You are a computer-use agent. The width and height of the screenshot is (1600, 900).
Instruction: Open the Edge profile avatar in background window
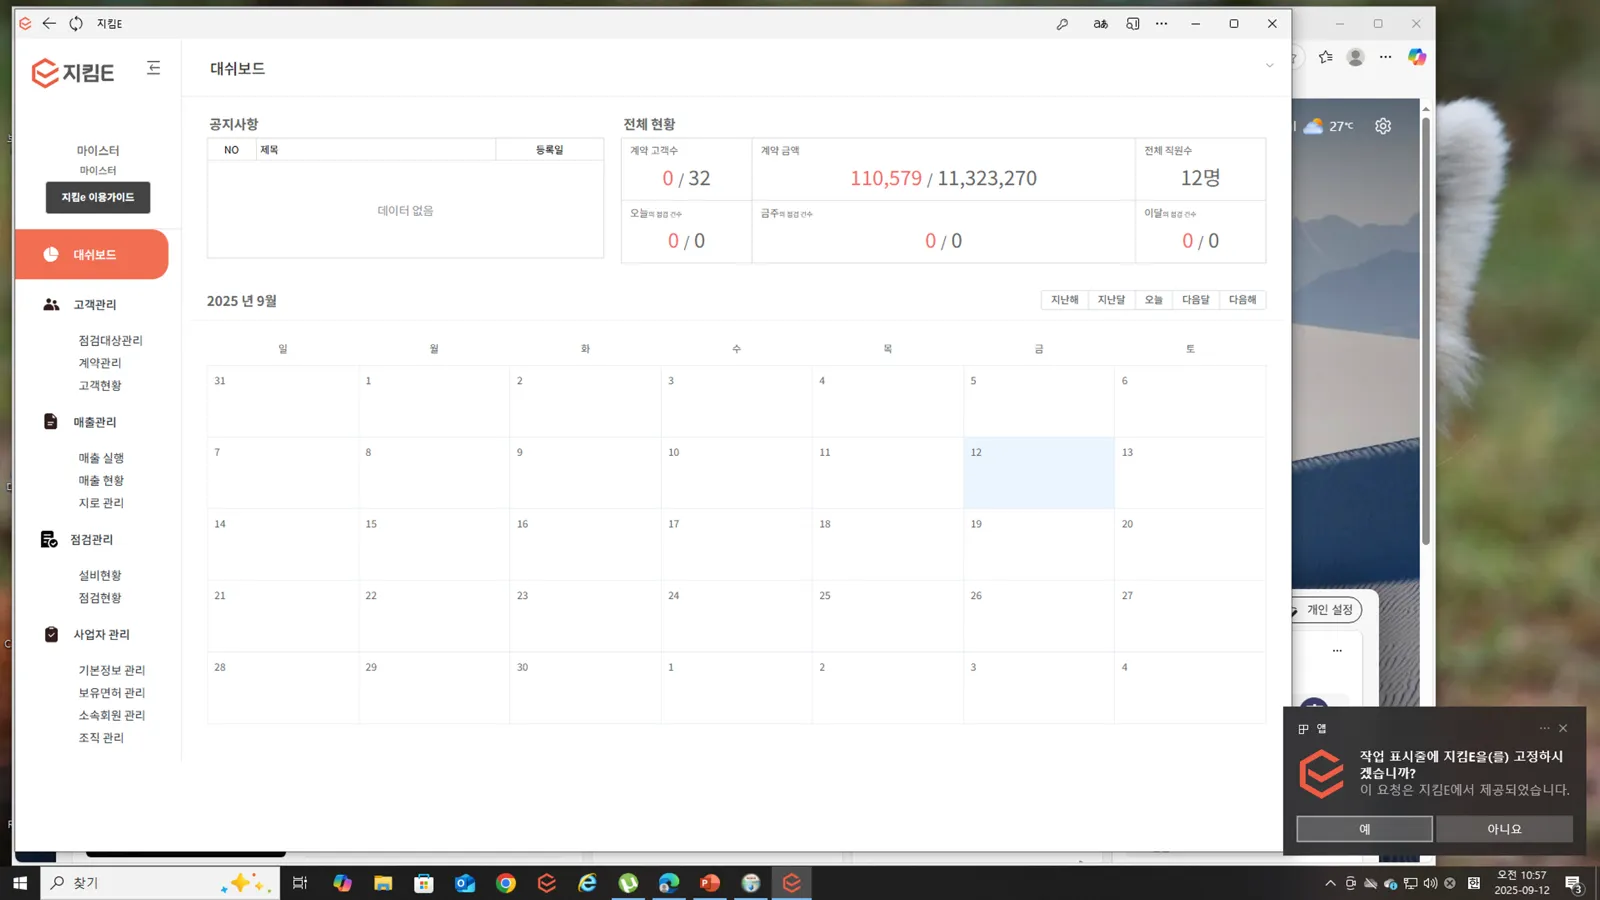(1356, 57)
